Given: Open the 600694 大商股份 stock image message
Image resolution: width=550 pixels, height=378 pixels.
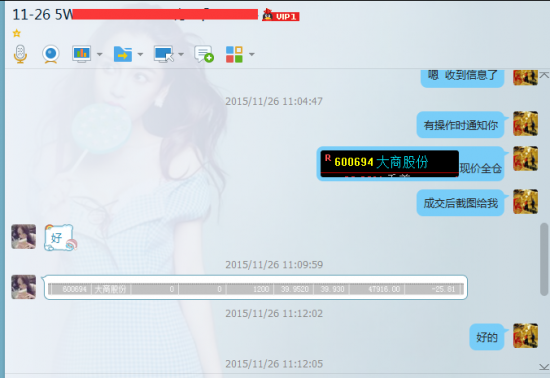Looking at the screenshot, I should click(x=390, y=163).
